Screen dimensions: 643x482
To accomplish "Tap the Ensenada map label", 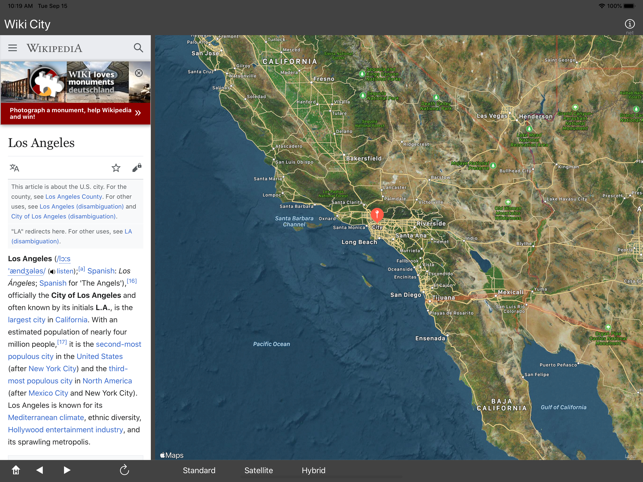I will pos(430,338).
